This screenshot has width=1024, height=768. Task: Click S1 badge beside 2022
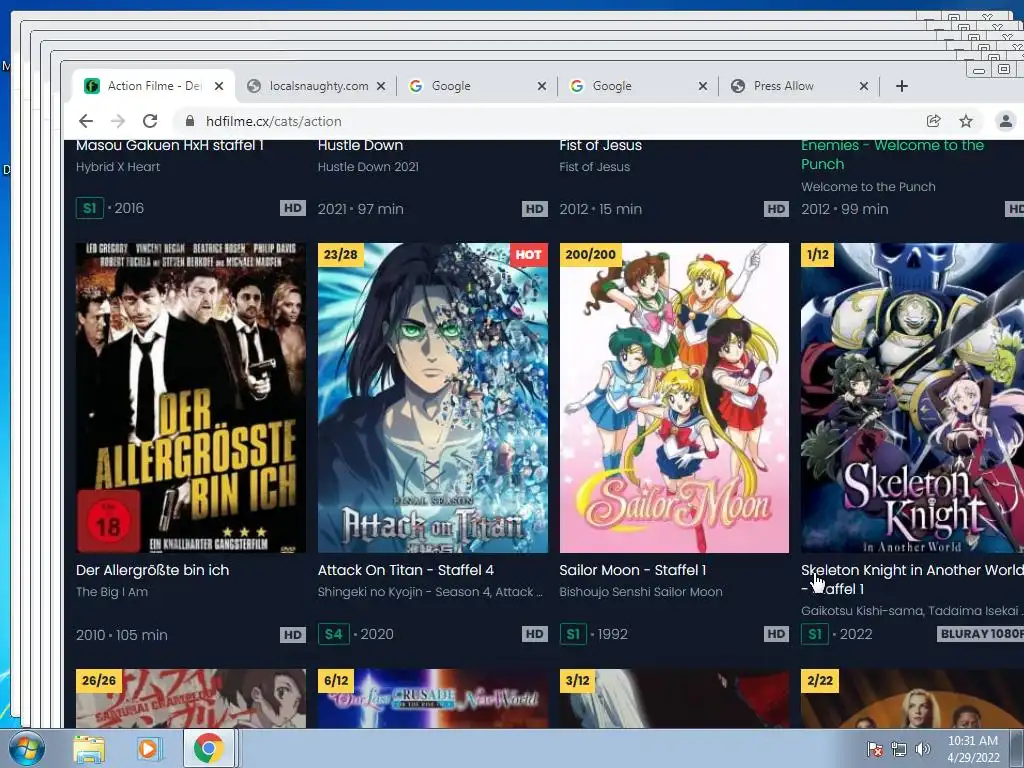[x=815, y=634]
